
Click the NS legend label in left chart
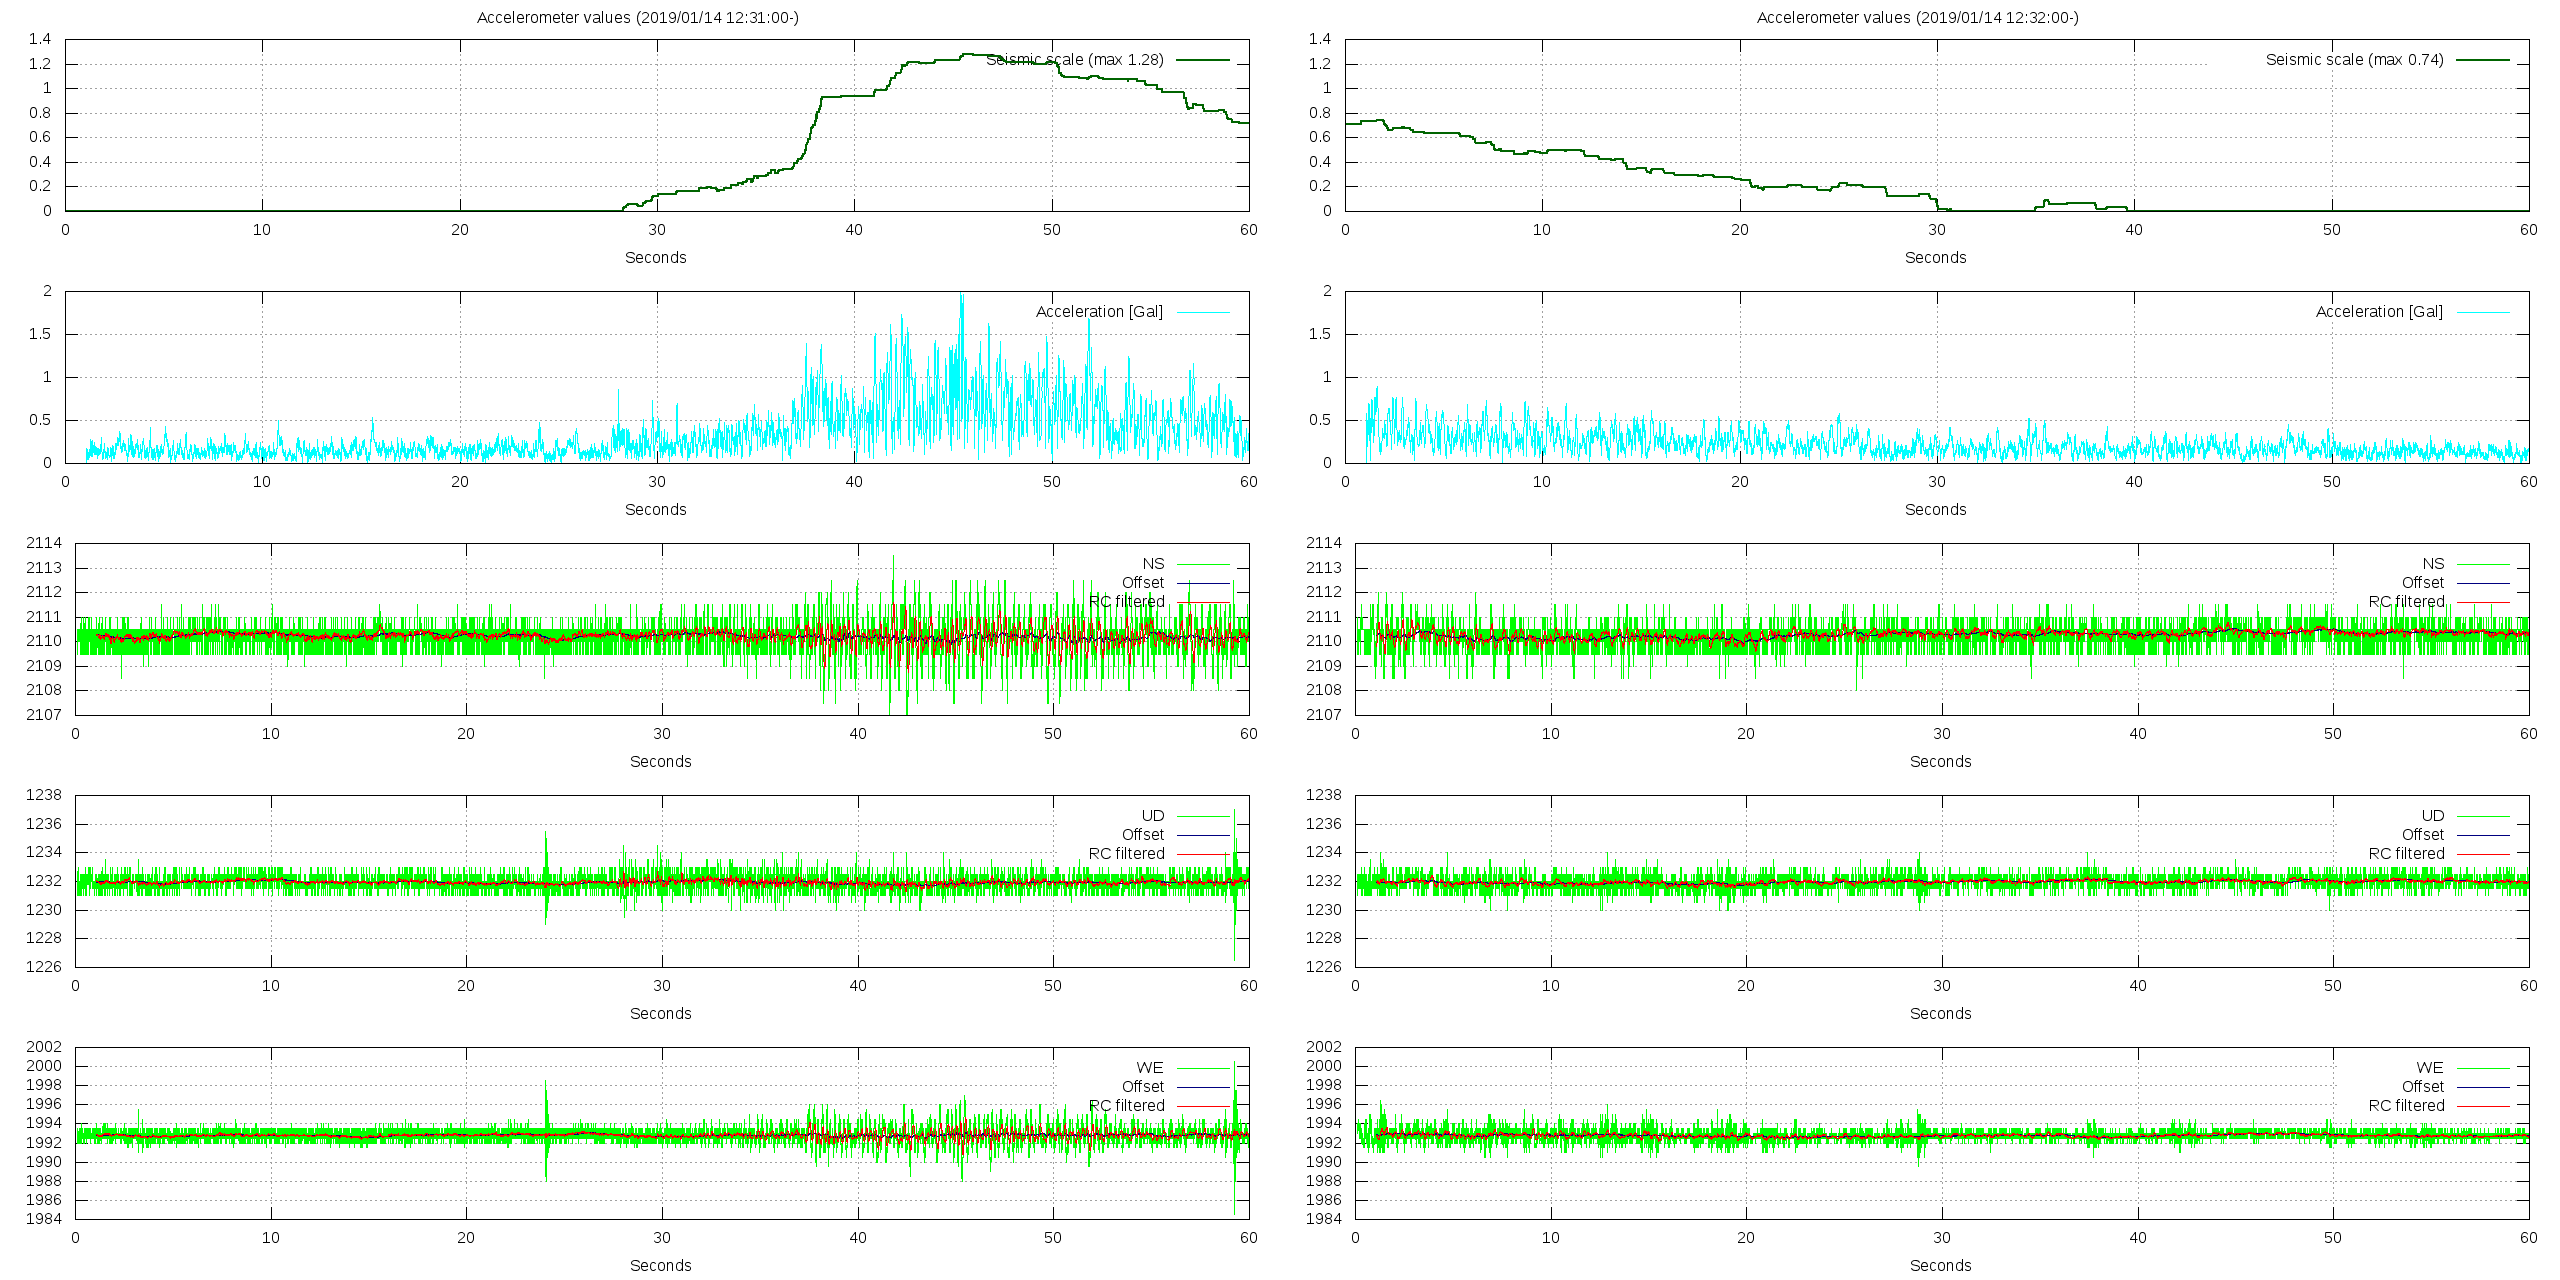click(1153, 564)
